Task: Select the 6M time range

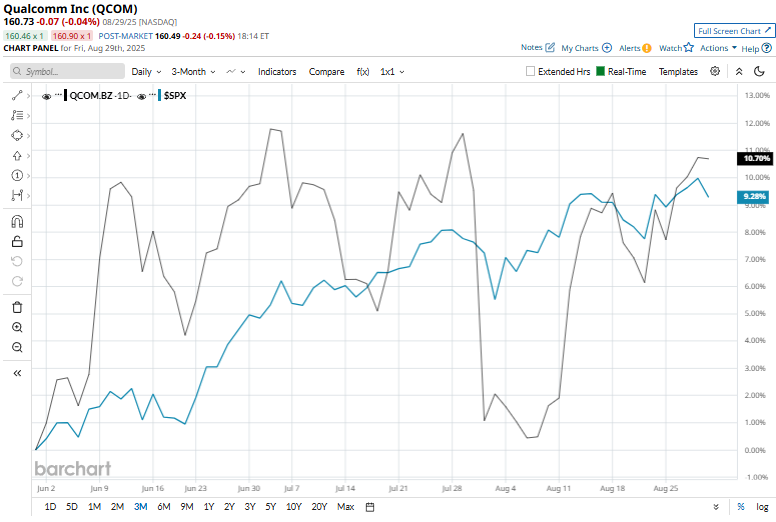Action: coord(164,507)
